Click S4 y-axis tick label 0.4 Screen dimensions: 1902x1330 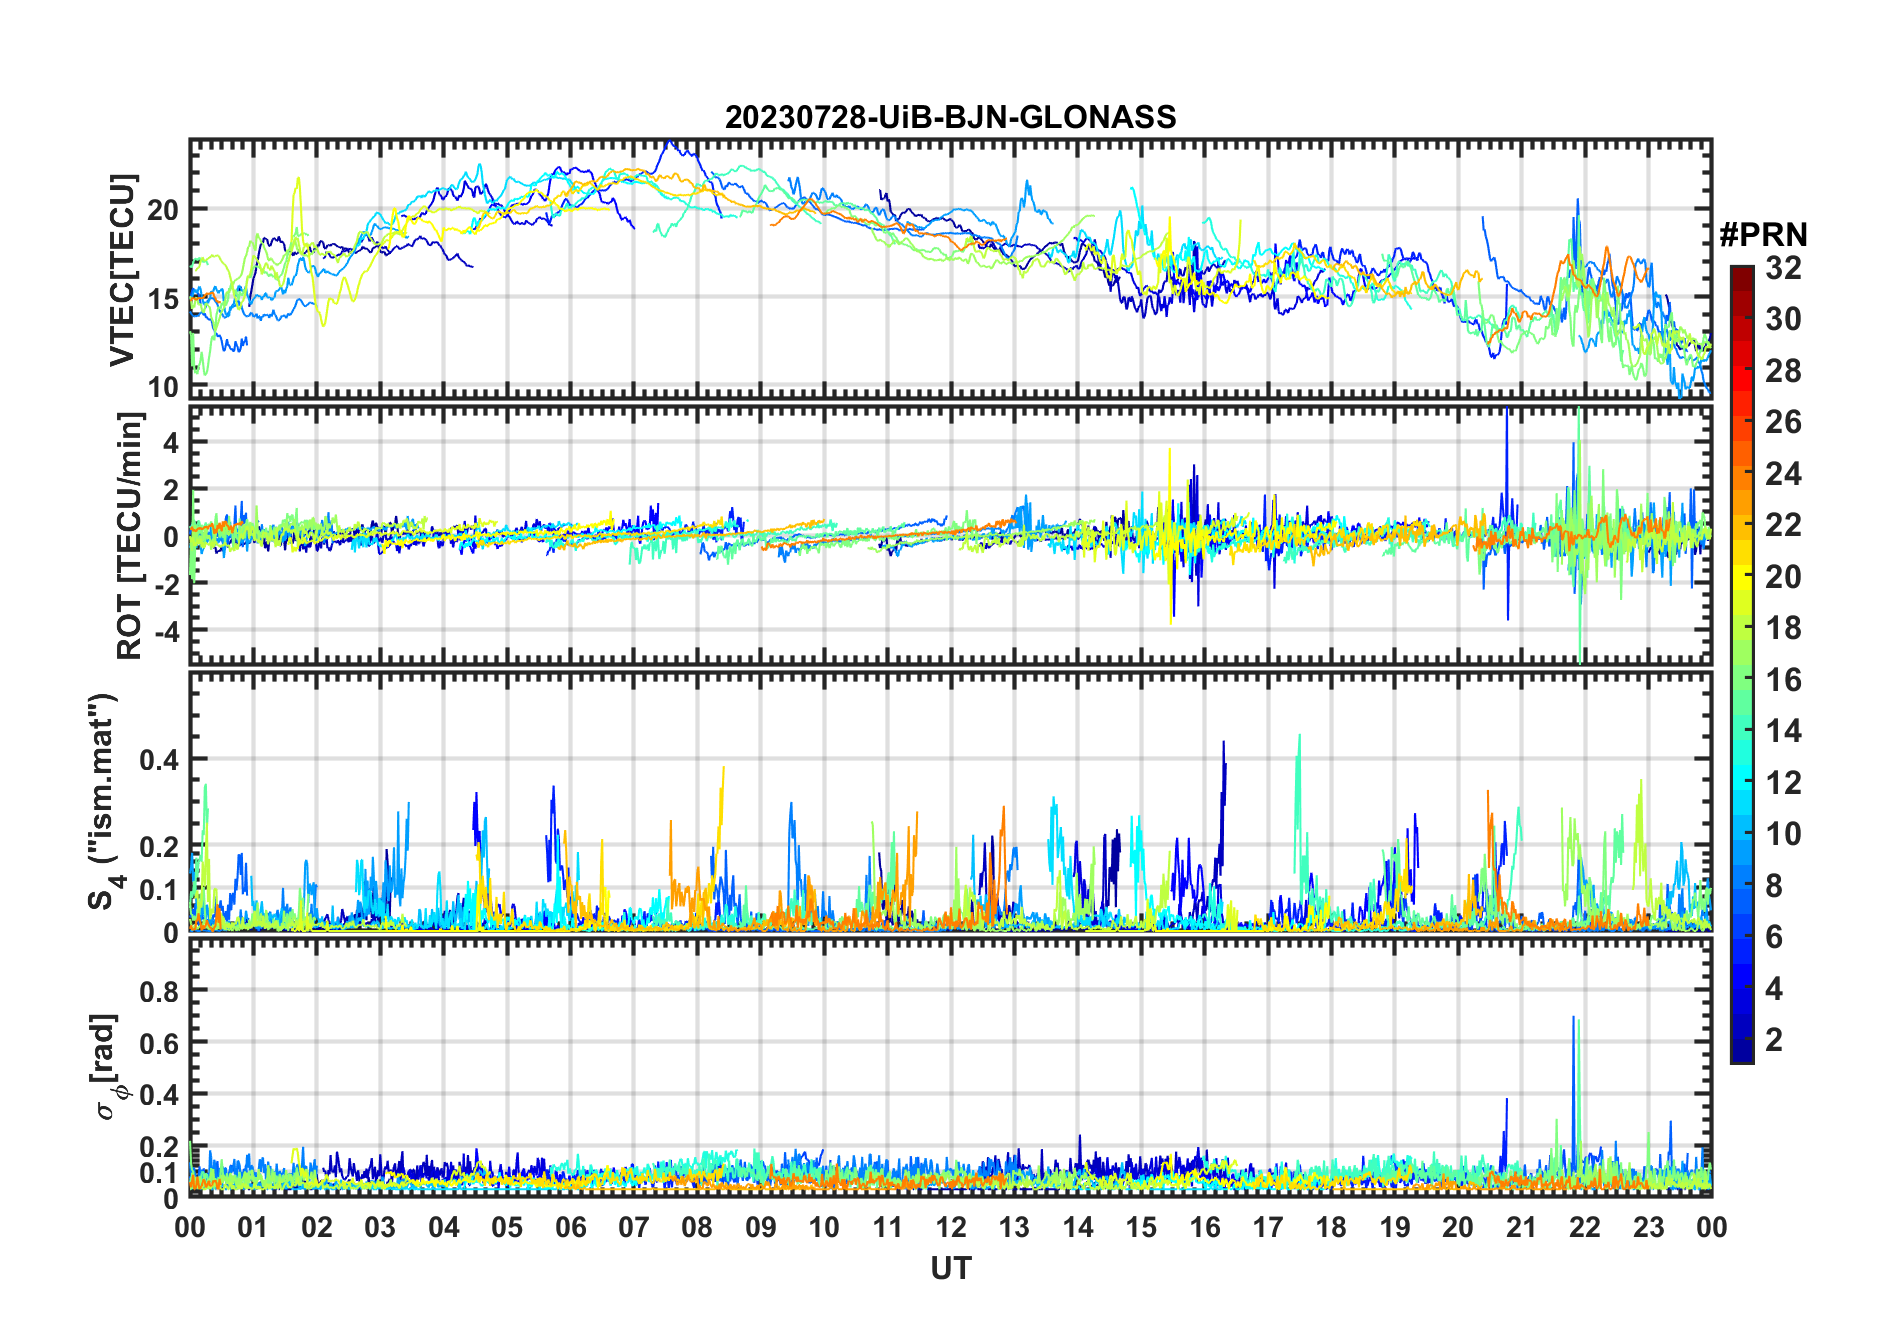pos(159,760)
